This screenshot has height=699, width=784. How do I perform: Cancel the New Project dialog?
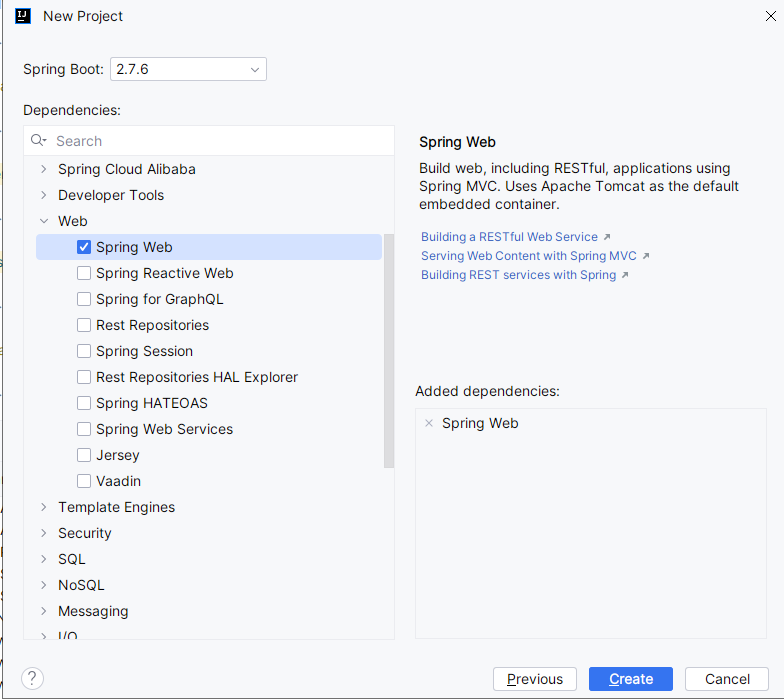click(x=726, y=679)
